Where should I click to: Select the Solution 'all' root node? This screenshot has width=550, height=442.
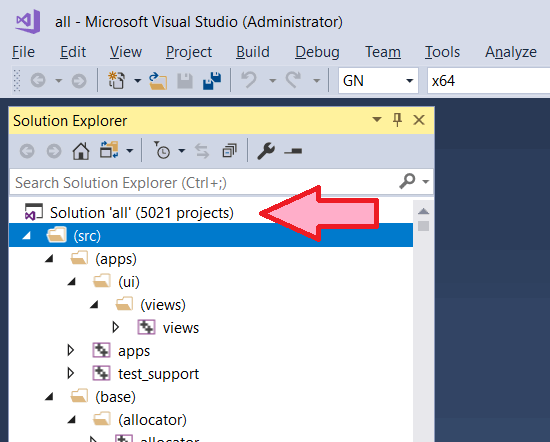(141, 213)
